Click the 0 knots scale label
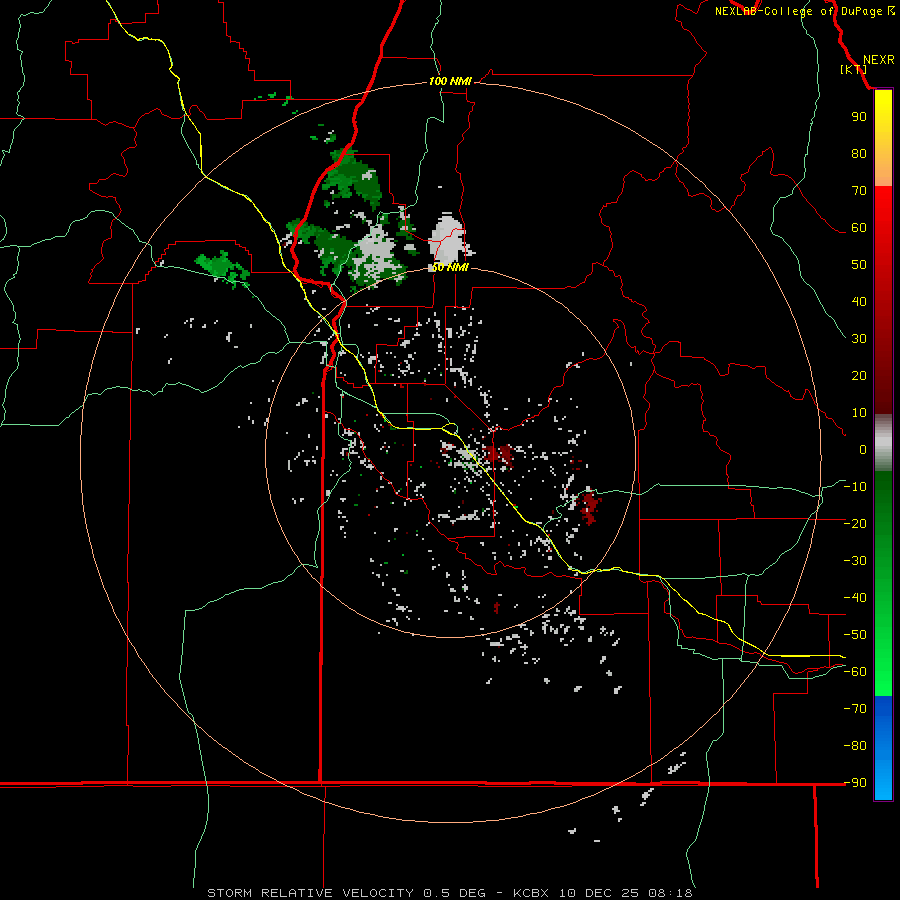Image resolution: width=900 pixels, height=900 pixels. click(863, 449)
